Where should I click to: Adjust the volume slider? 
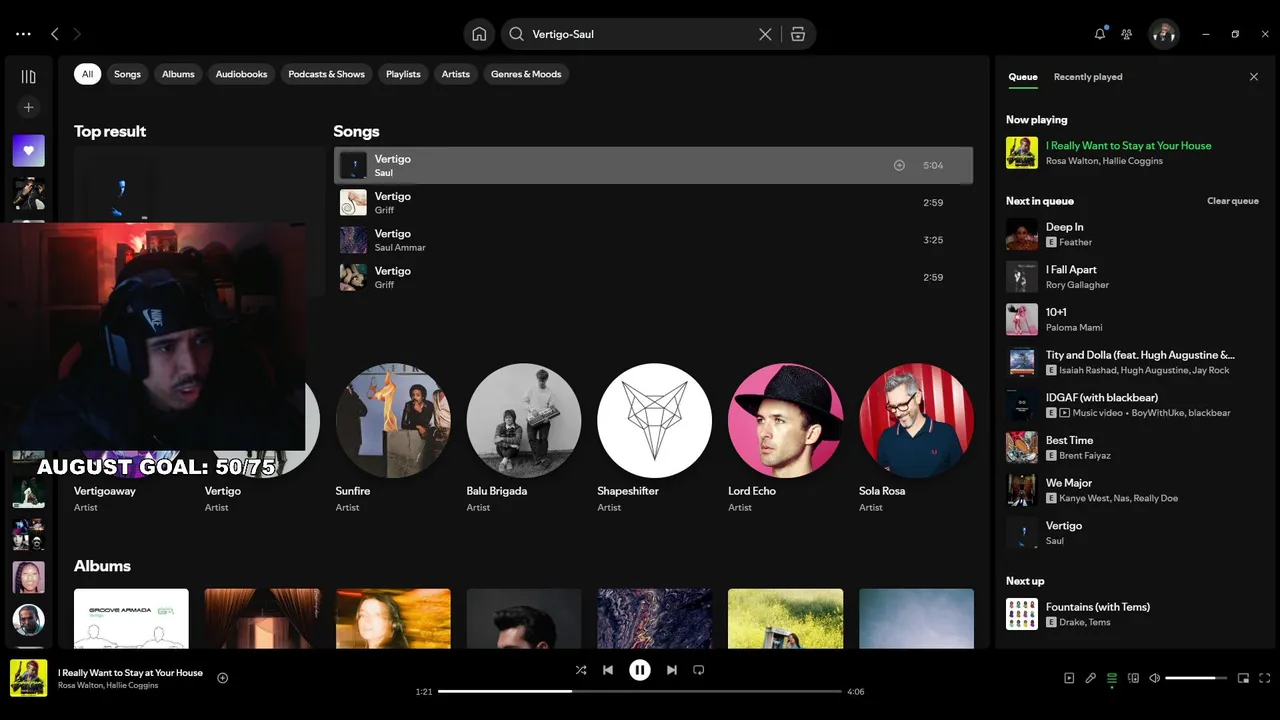[1196, 678]
